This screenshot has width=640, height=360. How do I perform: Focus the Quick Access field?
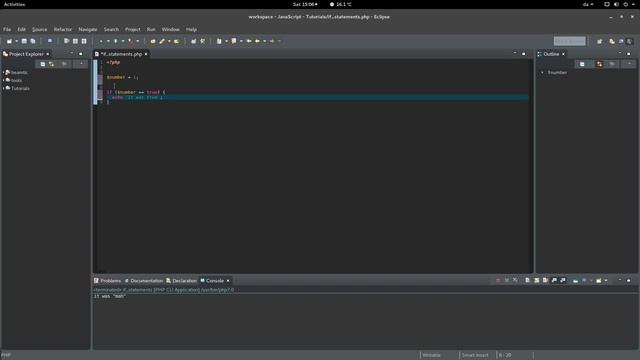569,41
